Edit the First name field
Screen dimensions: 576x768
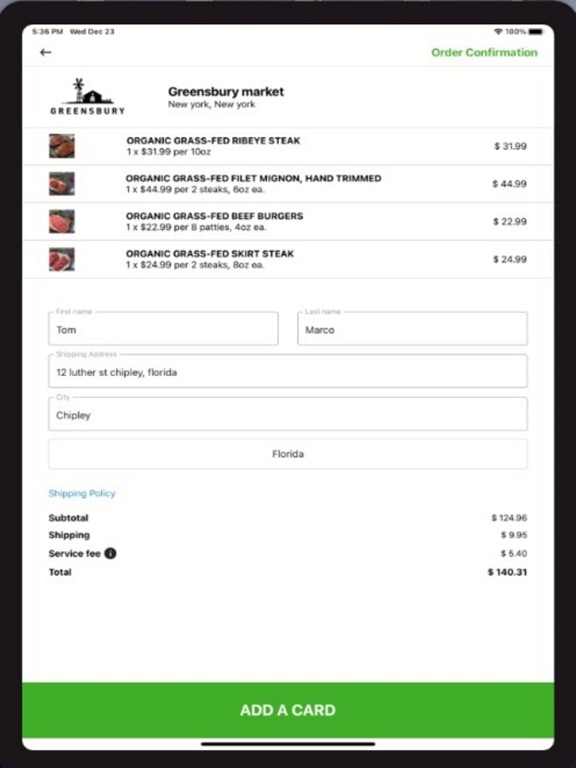163,329
